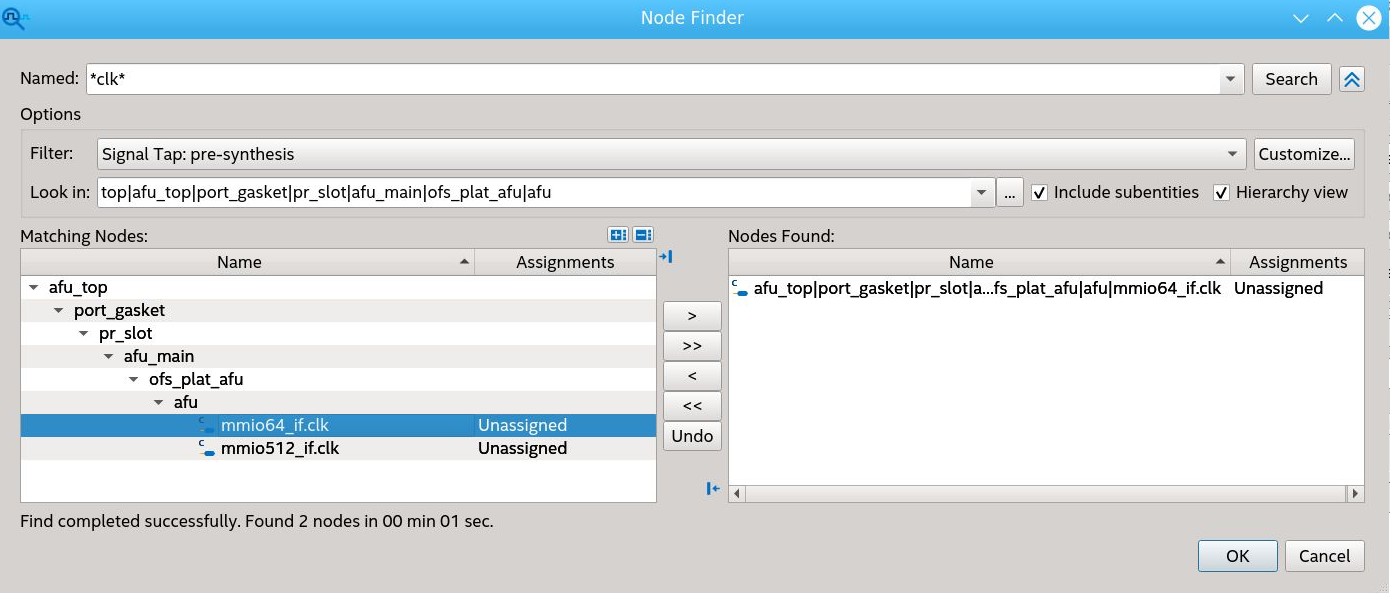Collapse the afu_main tree node
The image size is (1390, 593).
click(109, 357)
